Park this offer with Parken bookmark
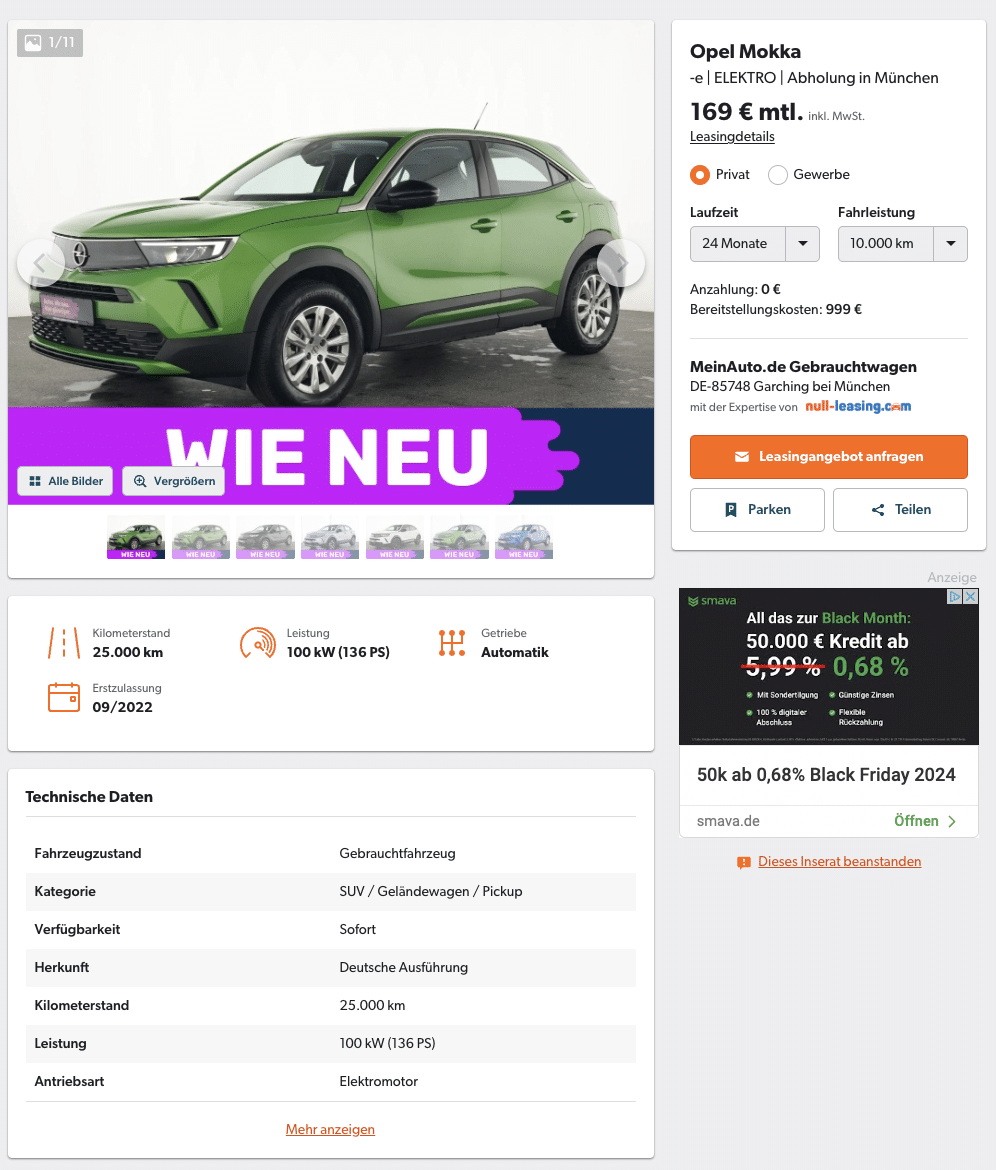 pyautogui.click(x=757, y=510)
